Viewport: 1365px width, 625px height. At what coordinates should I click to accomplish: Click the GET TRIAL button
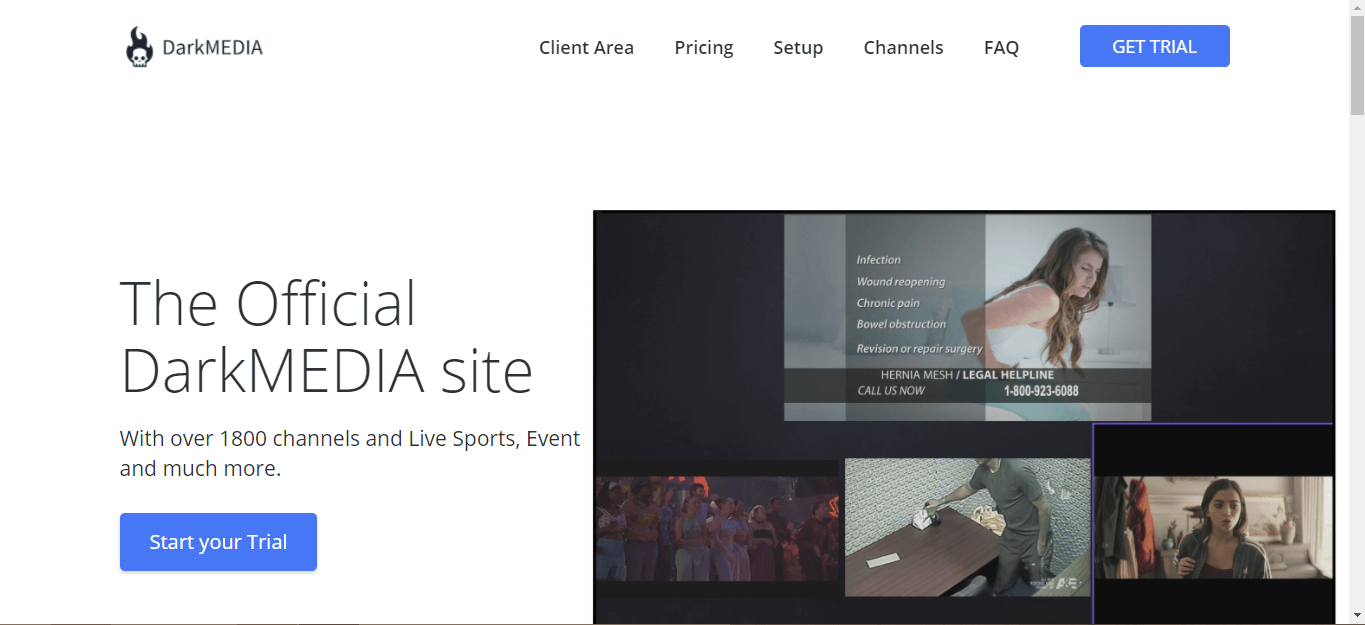point(1154,45)
